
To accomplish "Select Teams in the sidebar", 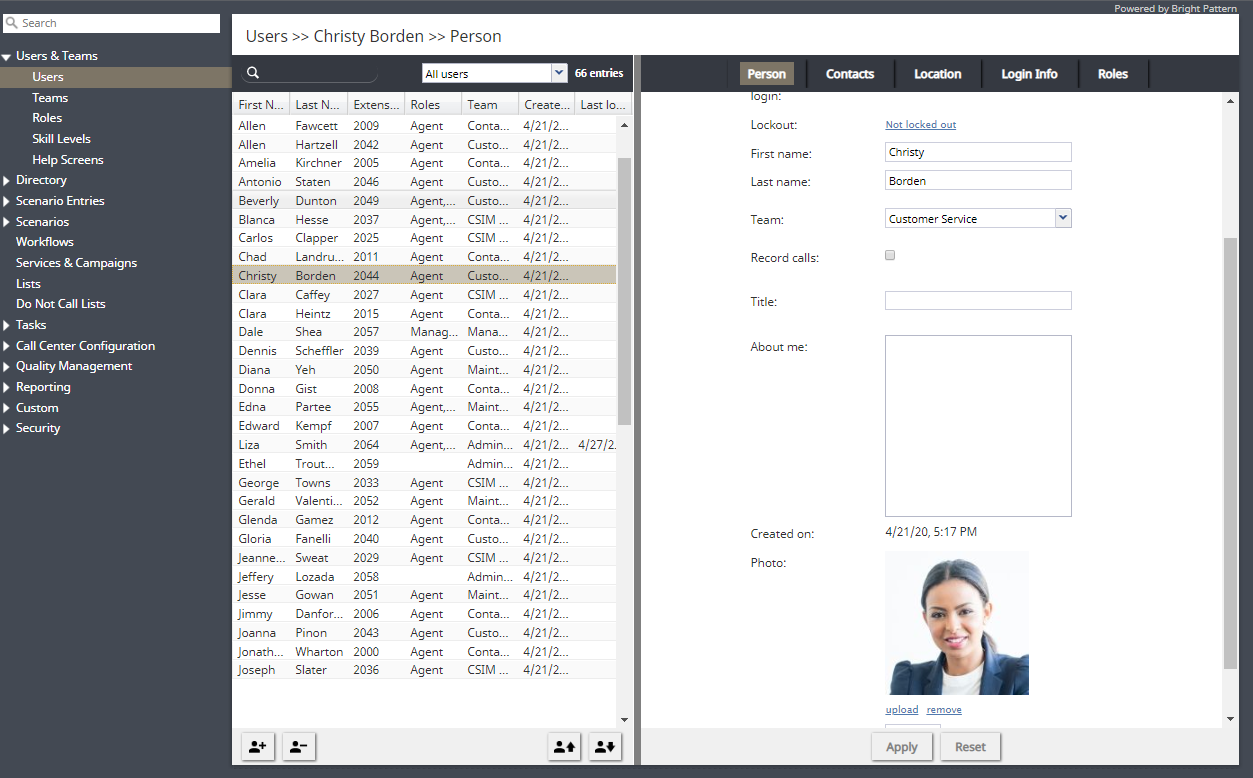I will tap(50, 98).
